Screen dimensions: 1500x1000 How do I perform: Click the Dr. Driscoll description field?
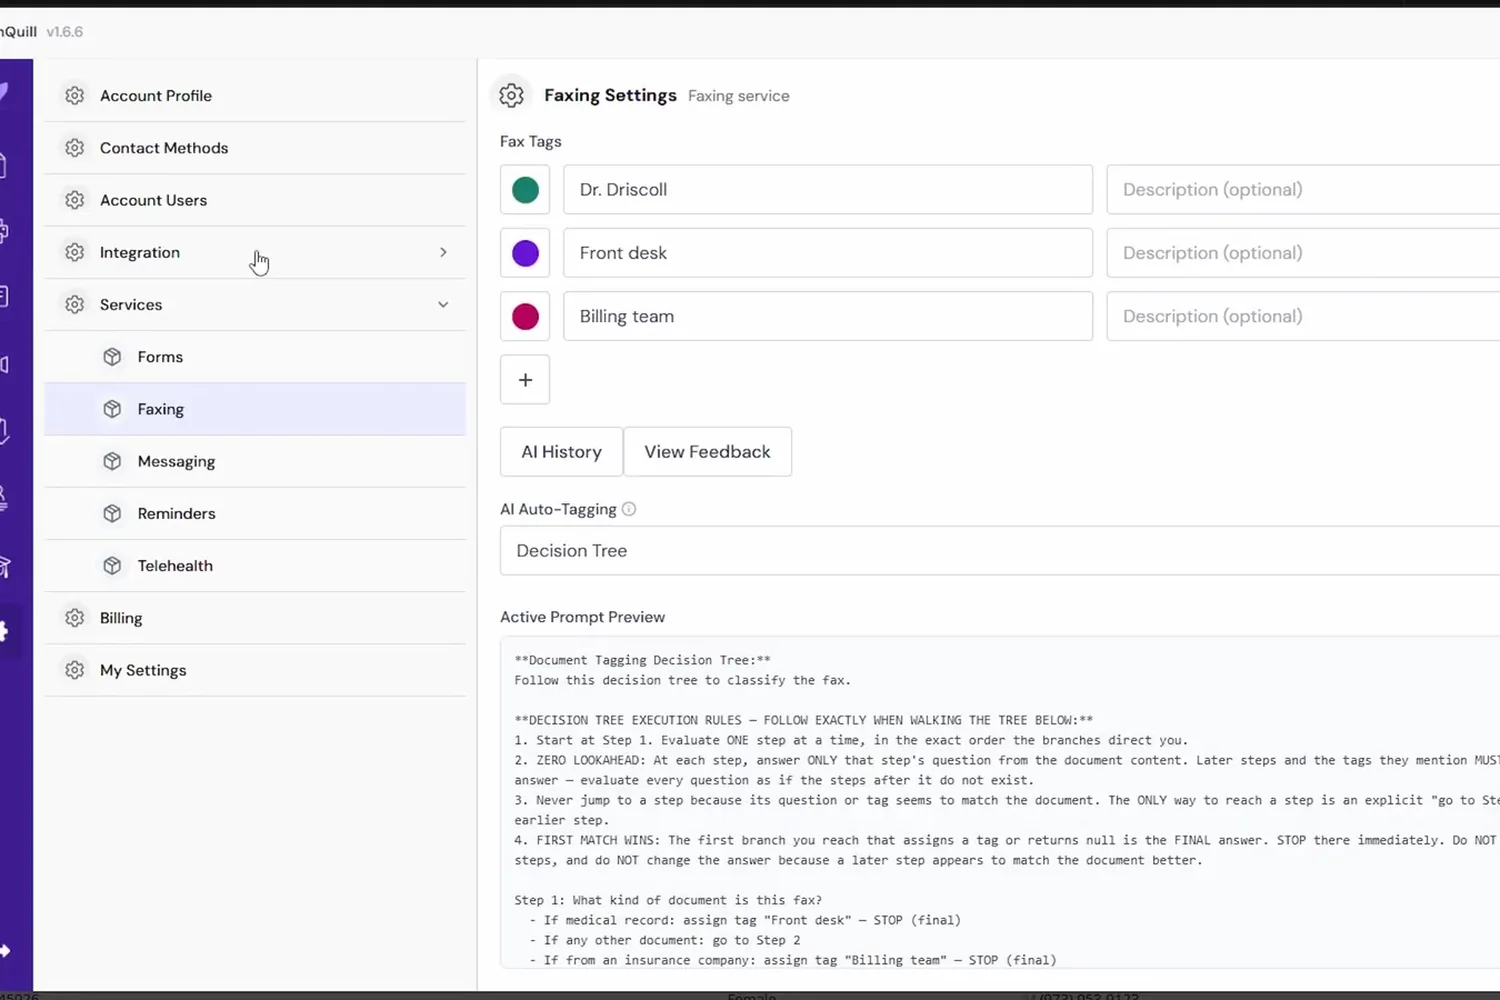click(x=1303, y=190)
